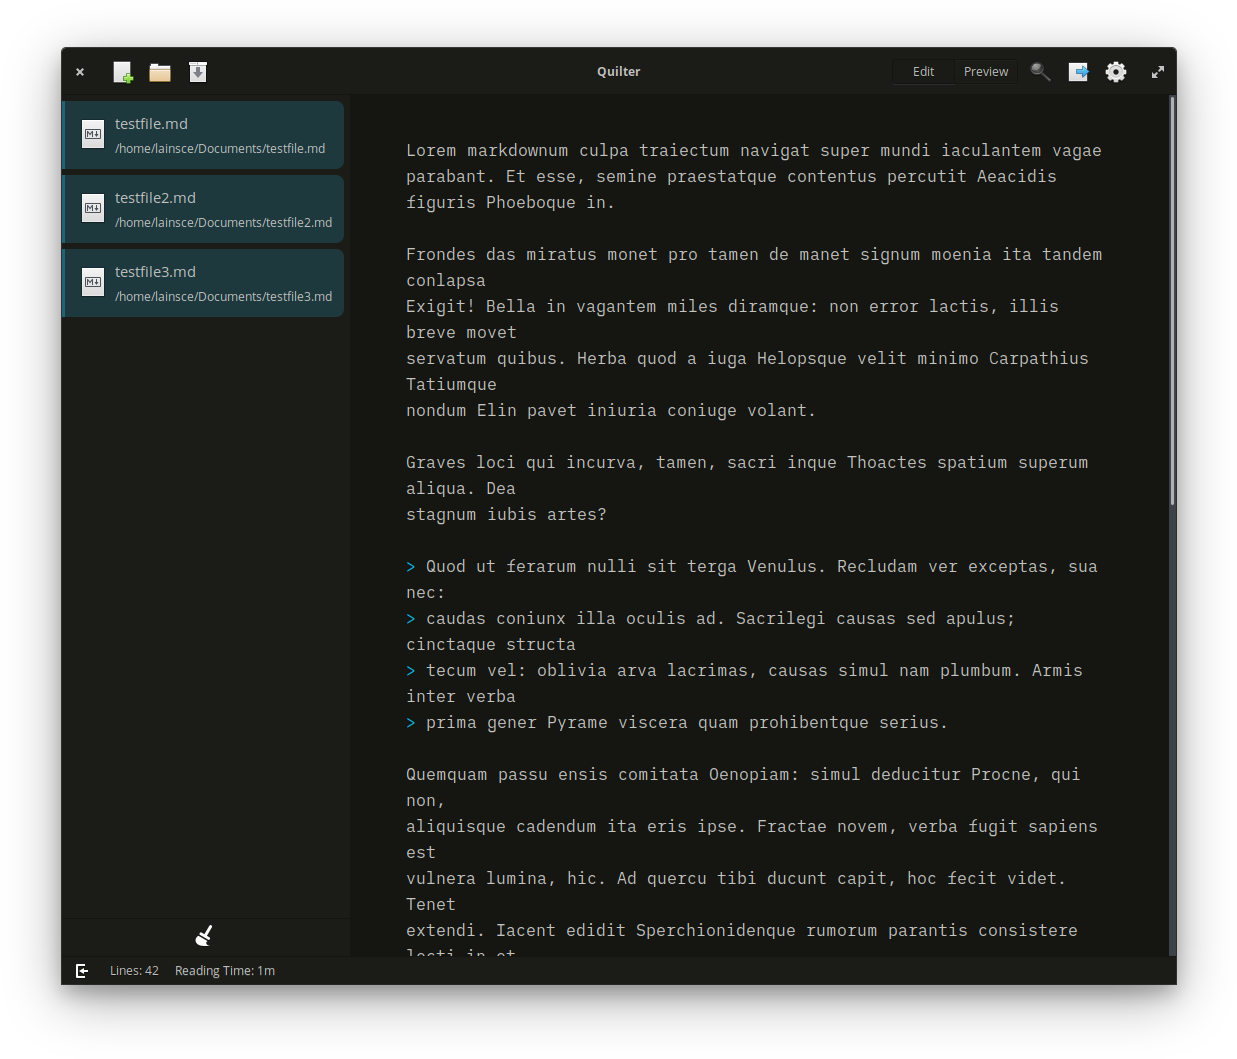This screenshot has height=1059, width=1237.
Task: Click the export document icon
Action: [x=1078, y=72]
